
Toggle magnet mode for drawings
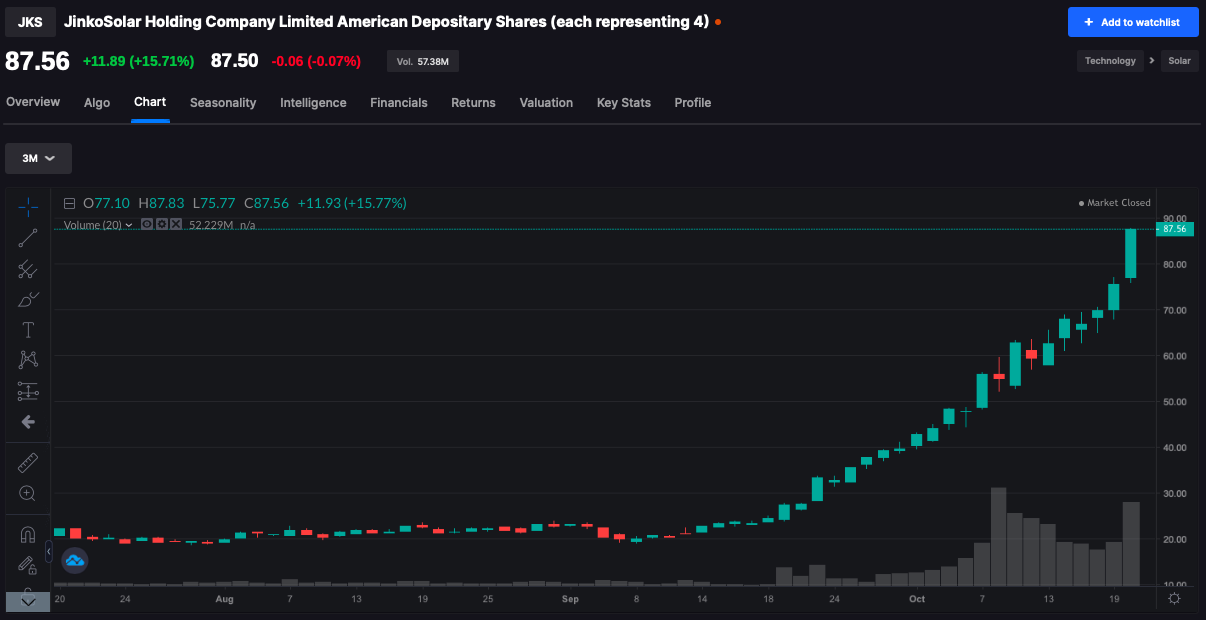tap(28, 536)
